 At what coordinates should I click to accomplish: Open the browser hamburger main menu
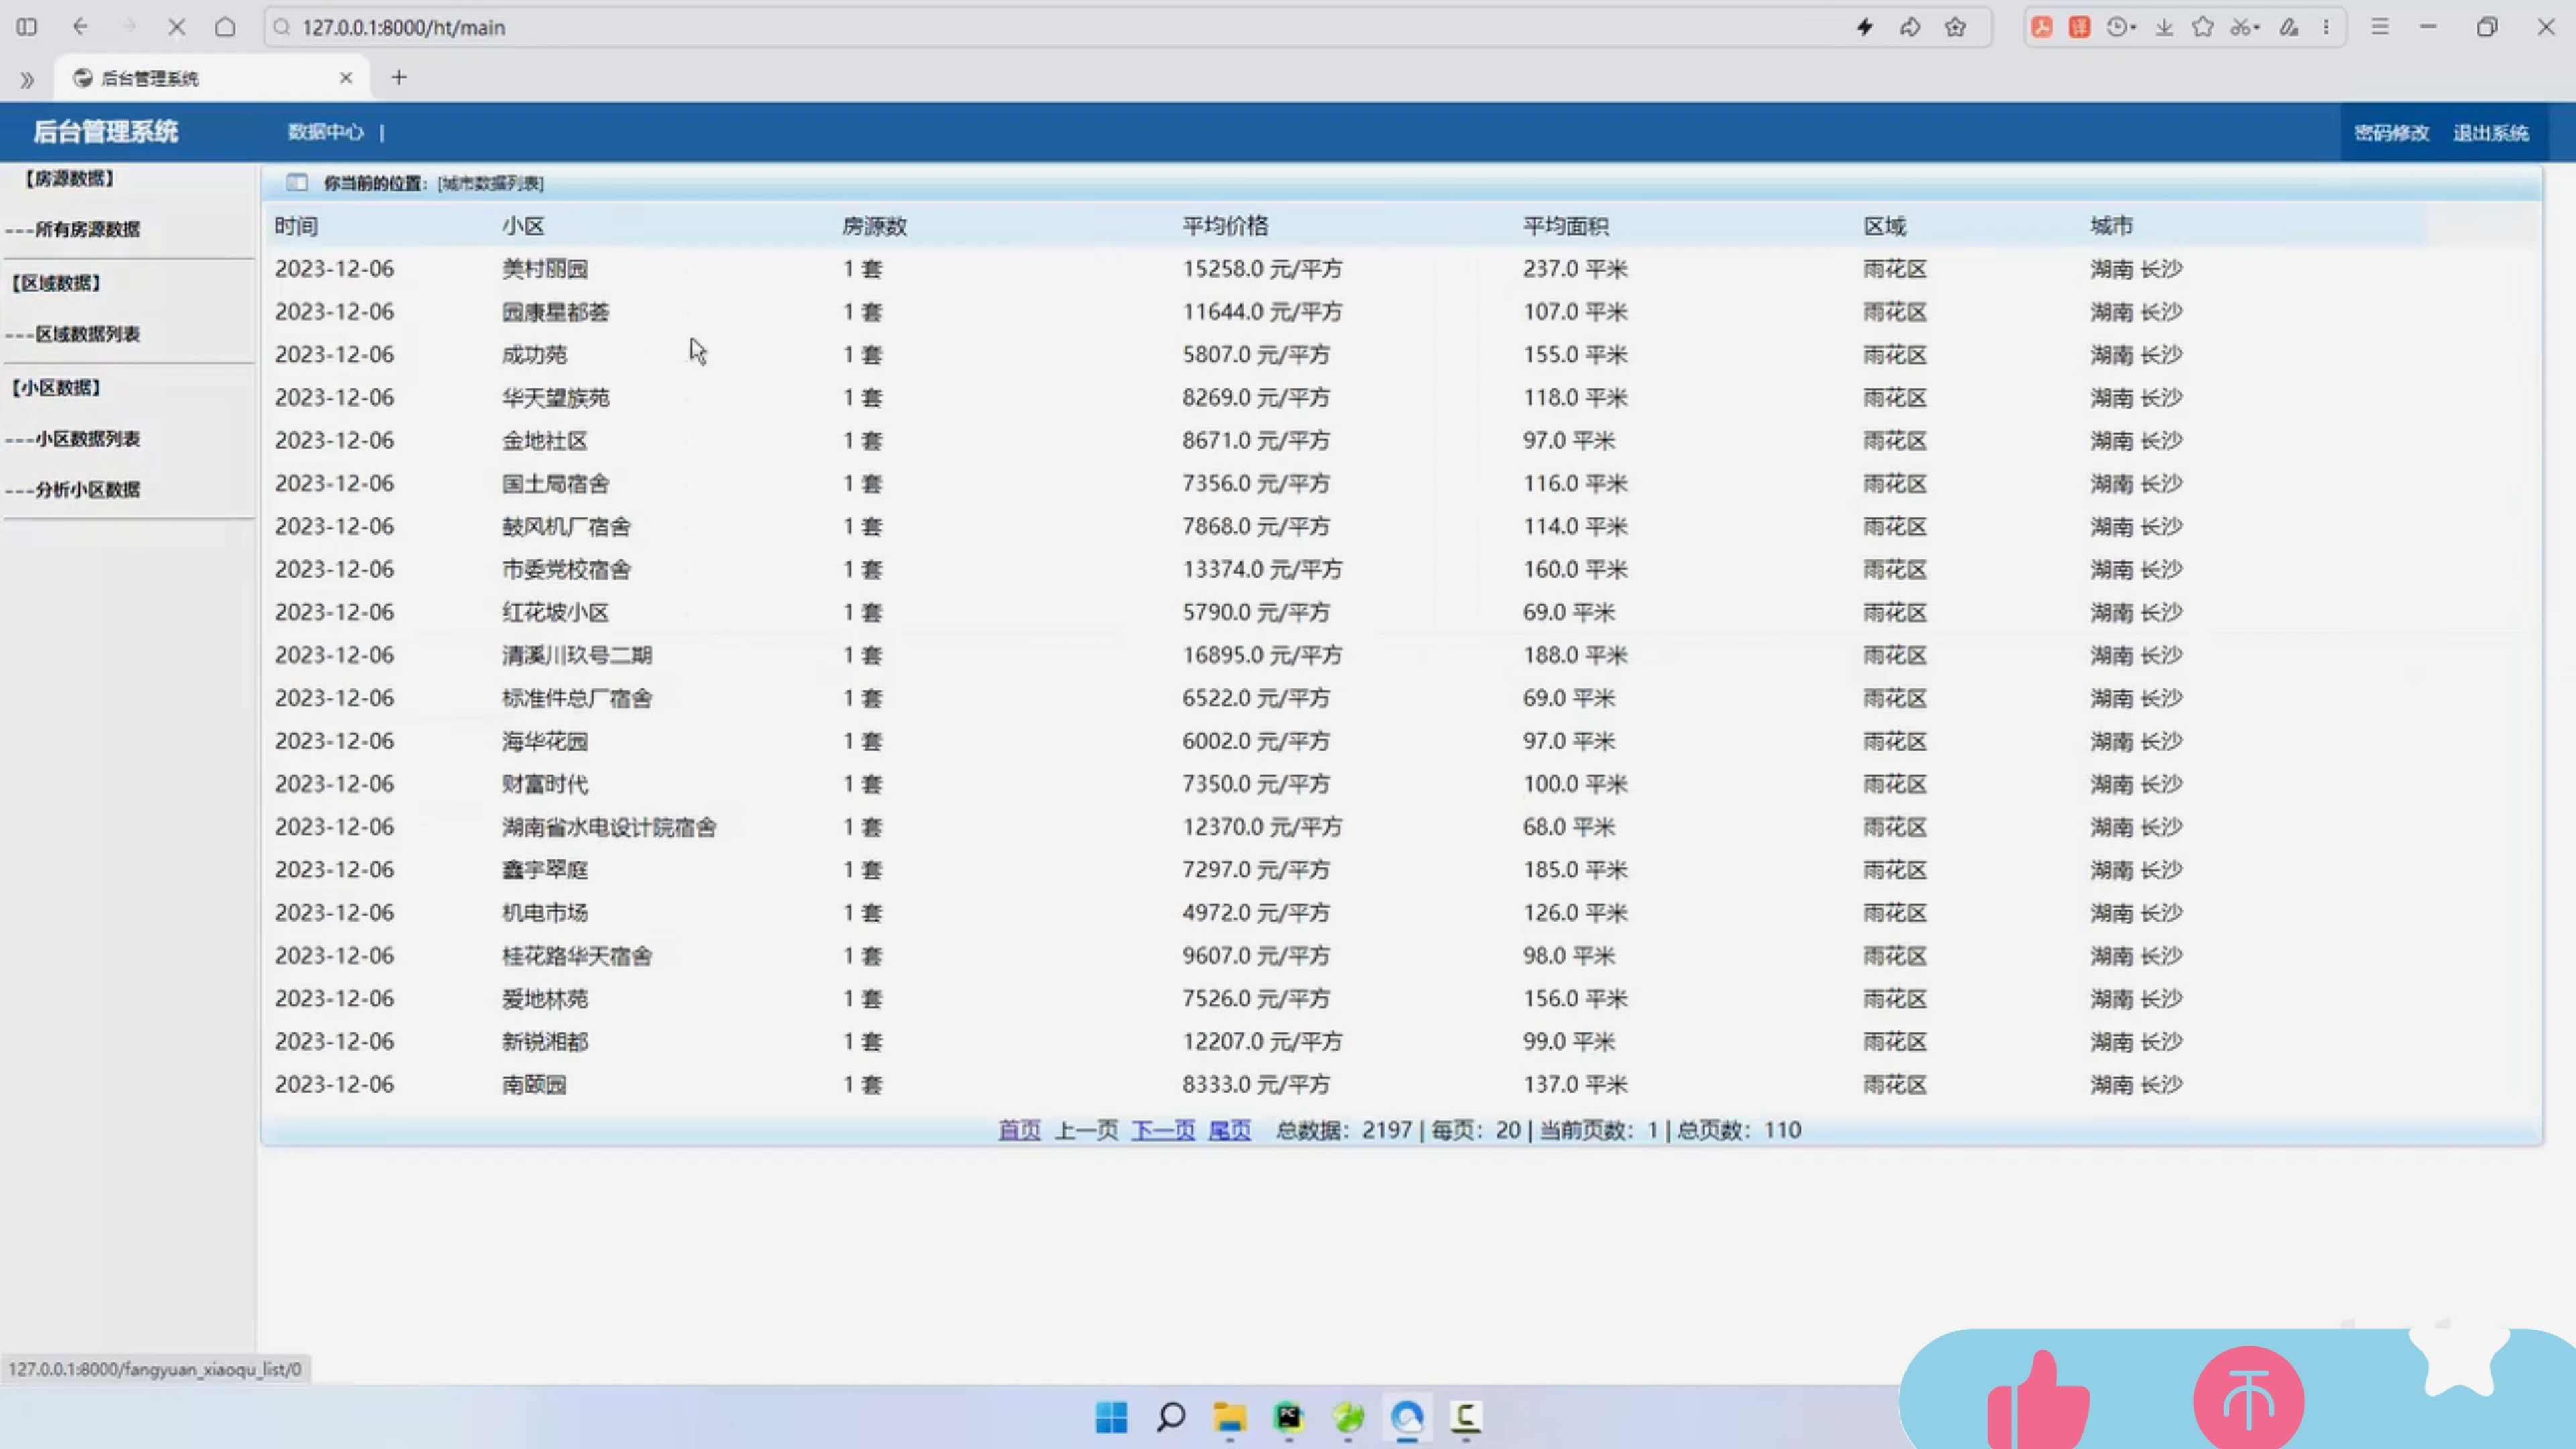tap(2380, 27)
